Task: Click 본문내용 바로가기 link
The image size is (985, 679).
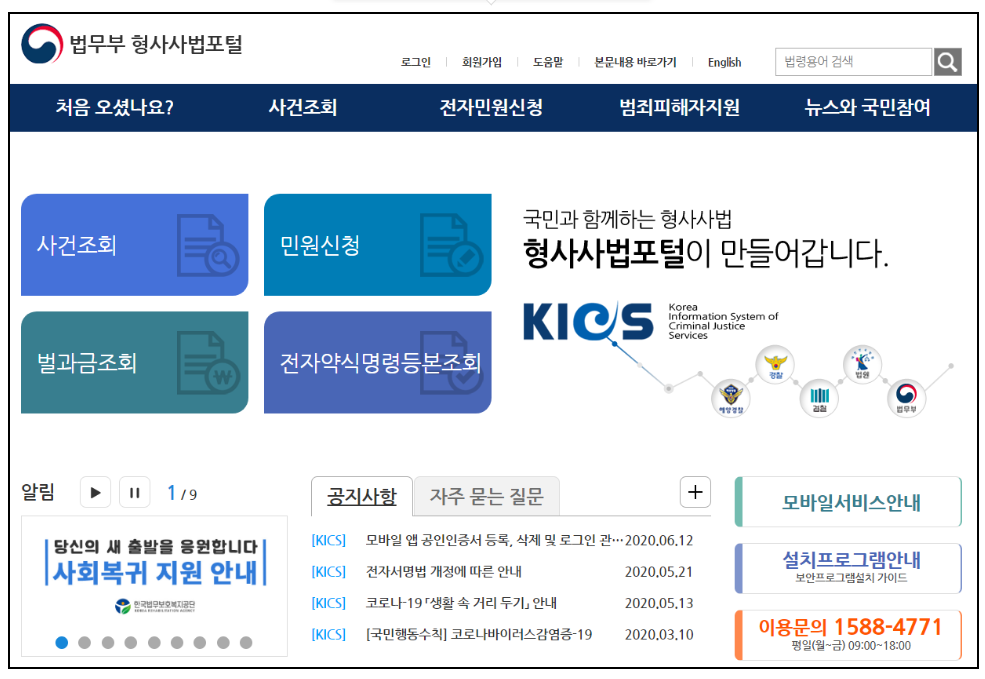Action: (635, 62)
